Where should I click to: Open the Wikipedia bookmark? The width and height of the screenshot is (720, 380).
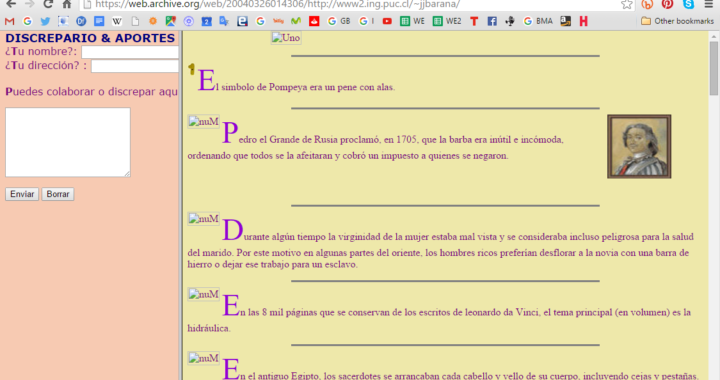[x=117, y=21]
